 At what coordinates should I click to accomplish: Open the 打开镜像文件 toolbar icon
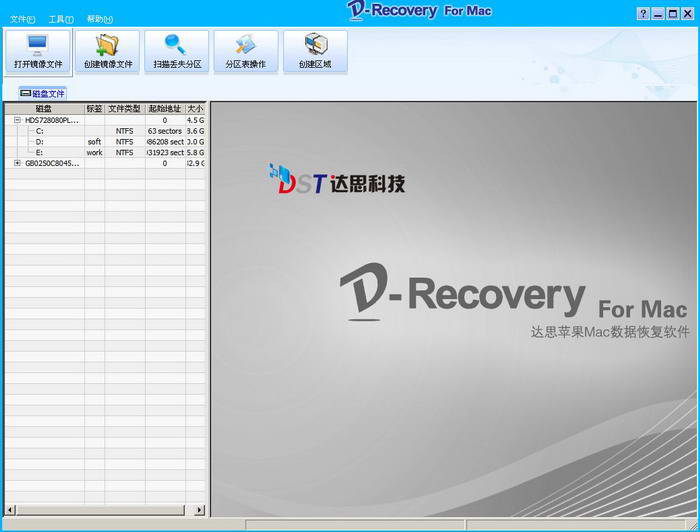pyautogui.click(x=38, y=52)
